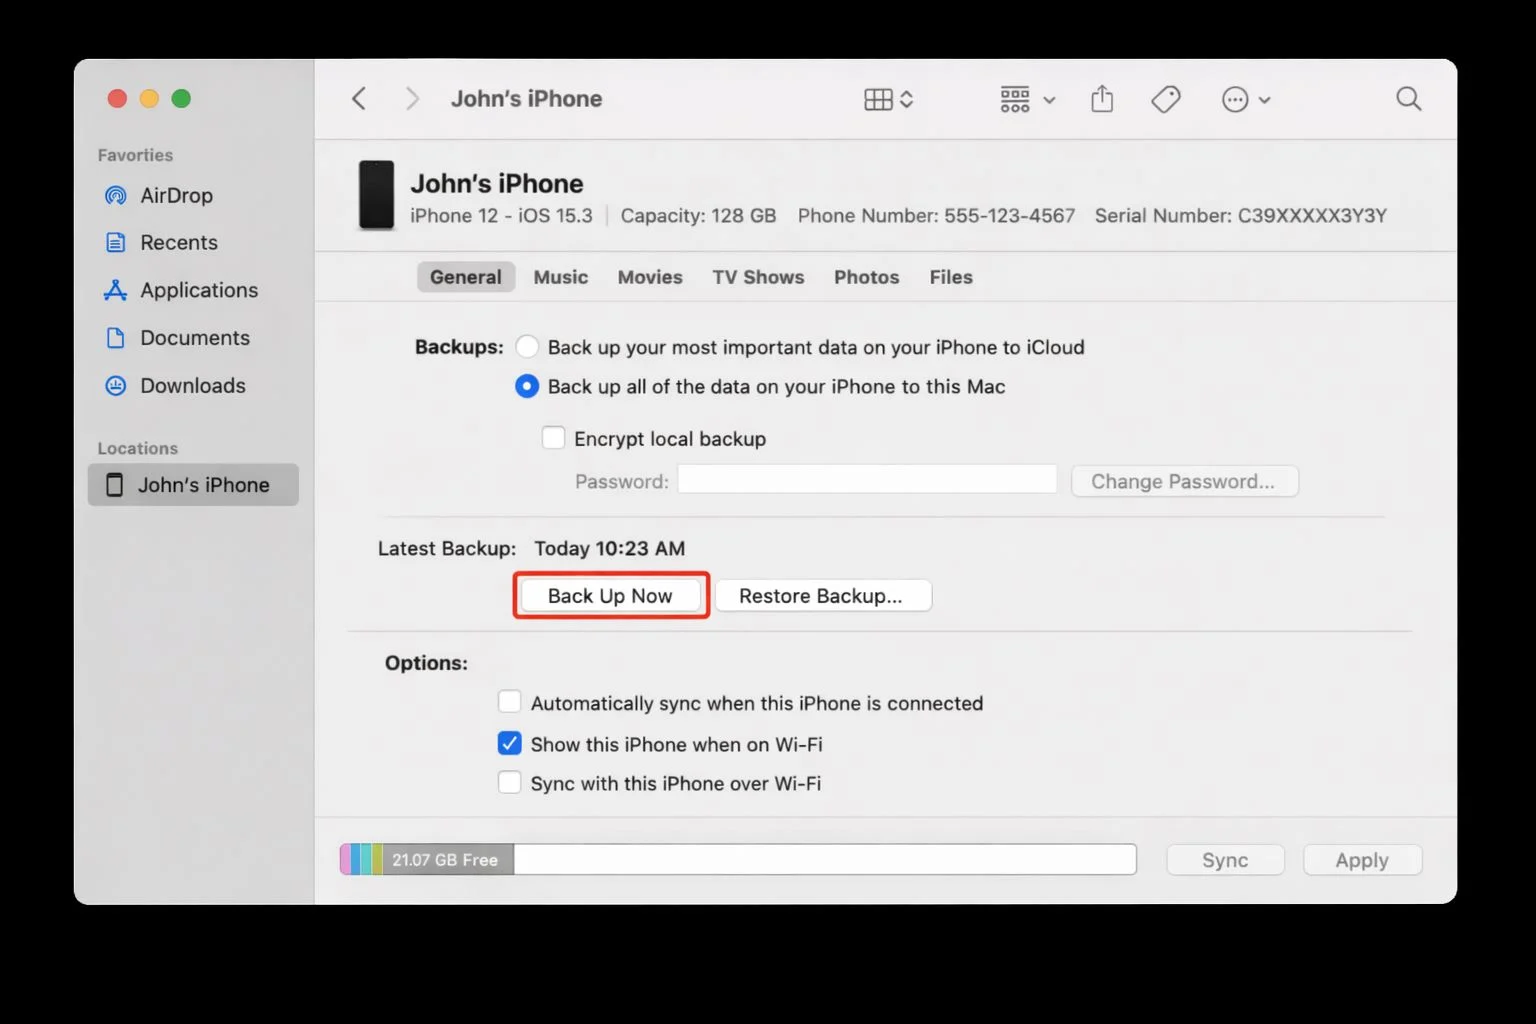Open the Applications sidebar item
The width and height of the screenshot is (1536, 1024).
[197, 290]
